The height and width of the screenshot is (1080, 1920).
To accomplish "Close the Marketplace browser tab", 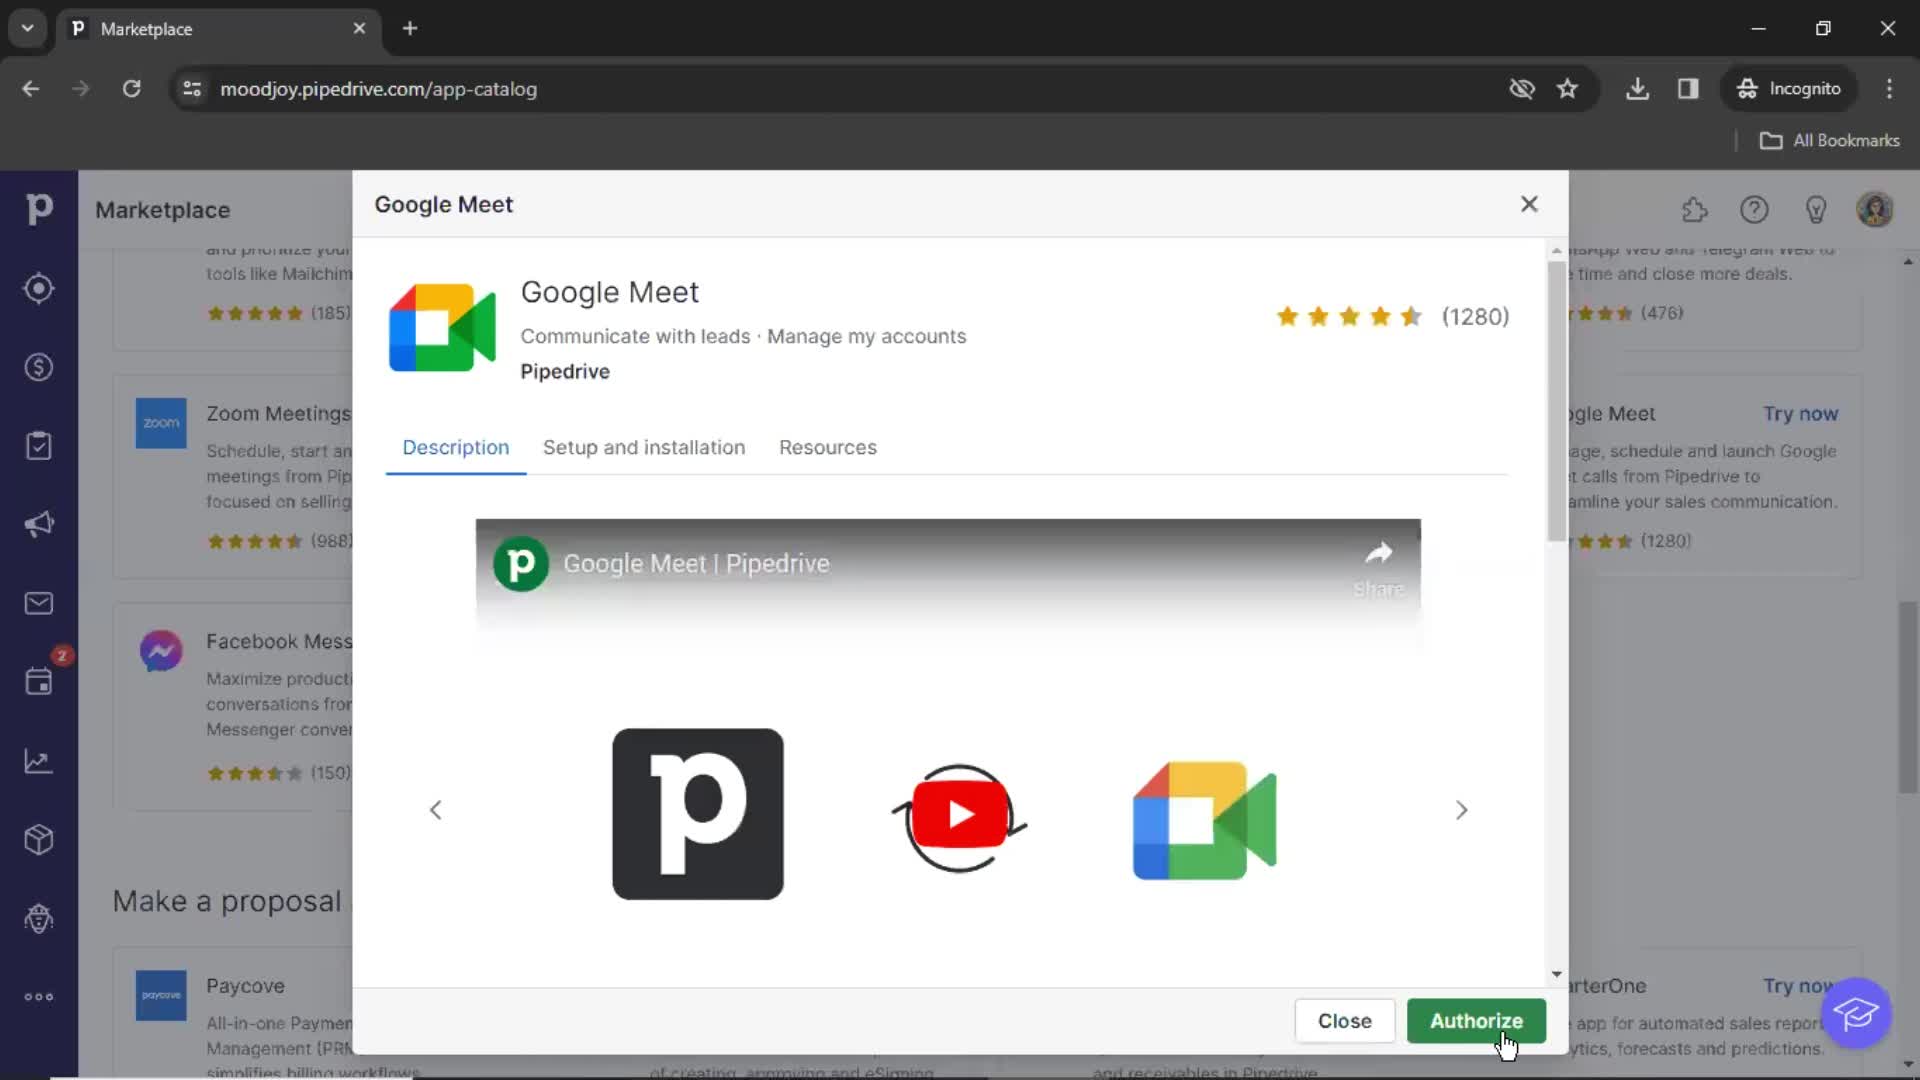I will (359, 28).
